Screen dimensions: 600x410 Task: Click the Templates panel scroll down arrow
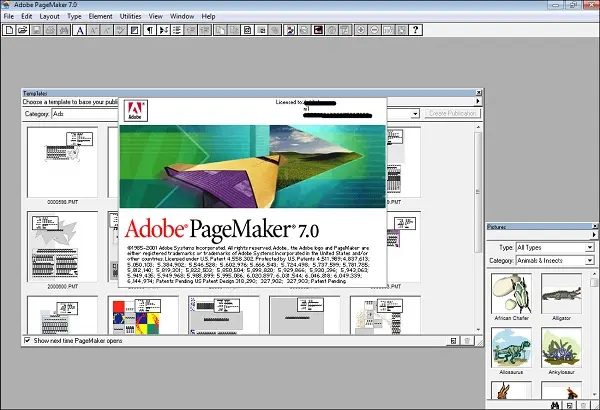click(x=478, y=330)
